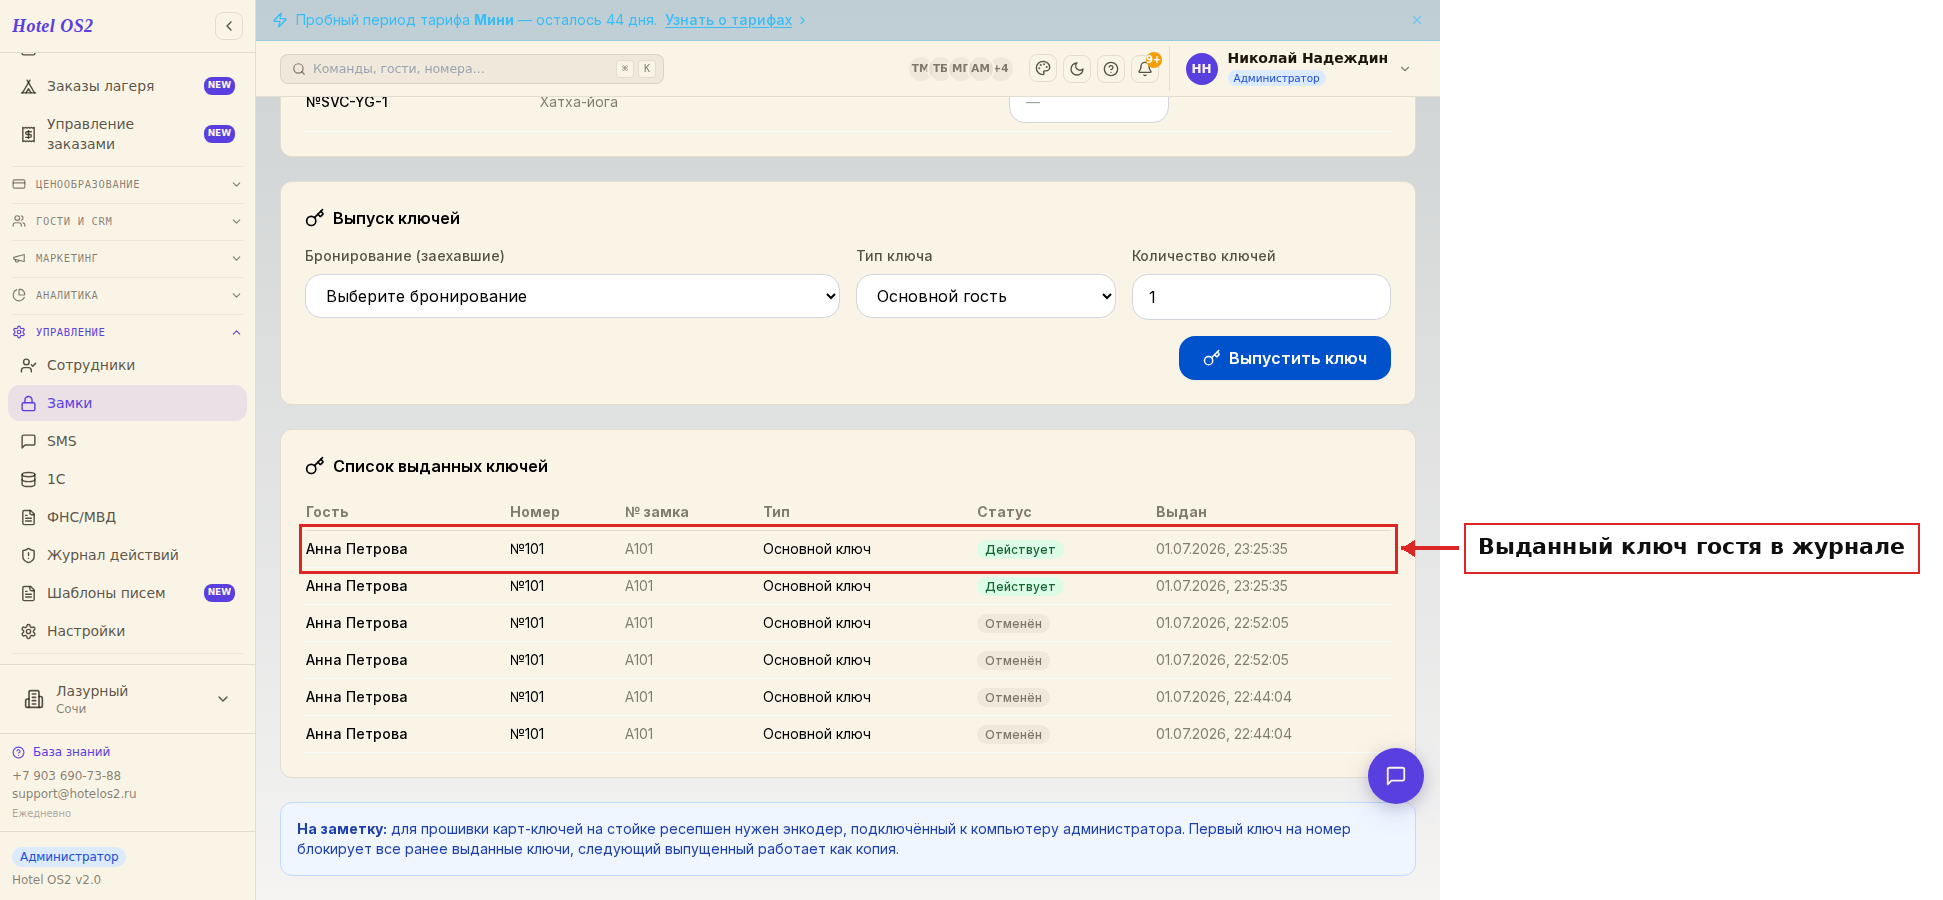
Task: Open the 'Выберите бронирование' dropdown
Action: tap(572, 296)
